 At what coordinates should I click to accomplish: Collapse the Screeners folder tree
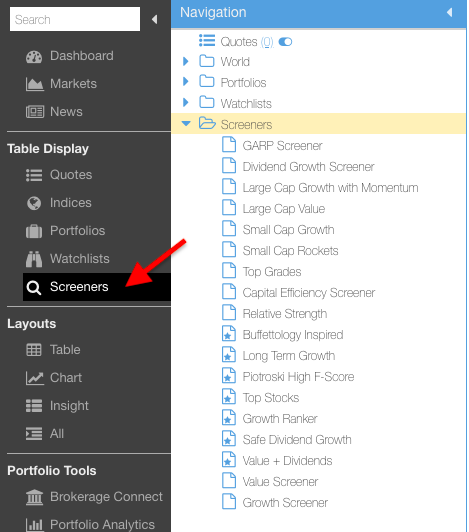pos(186,124)
